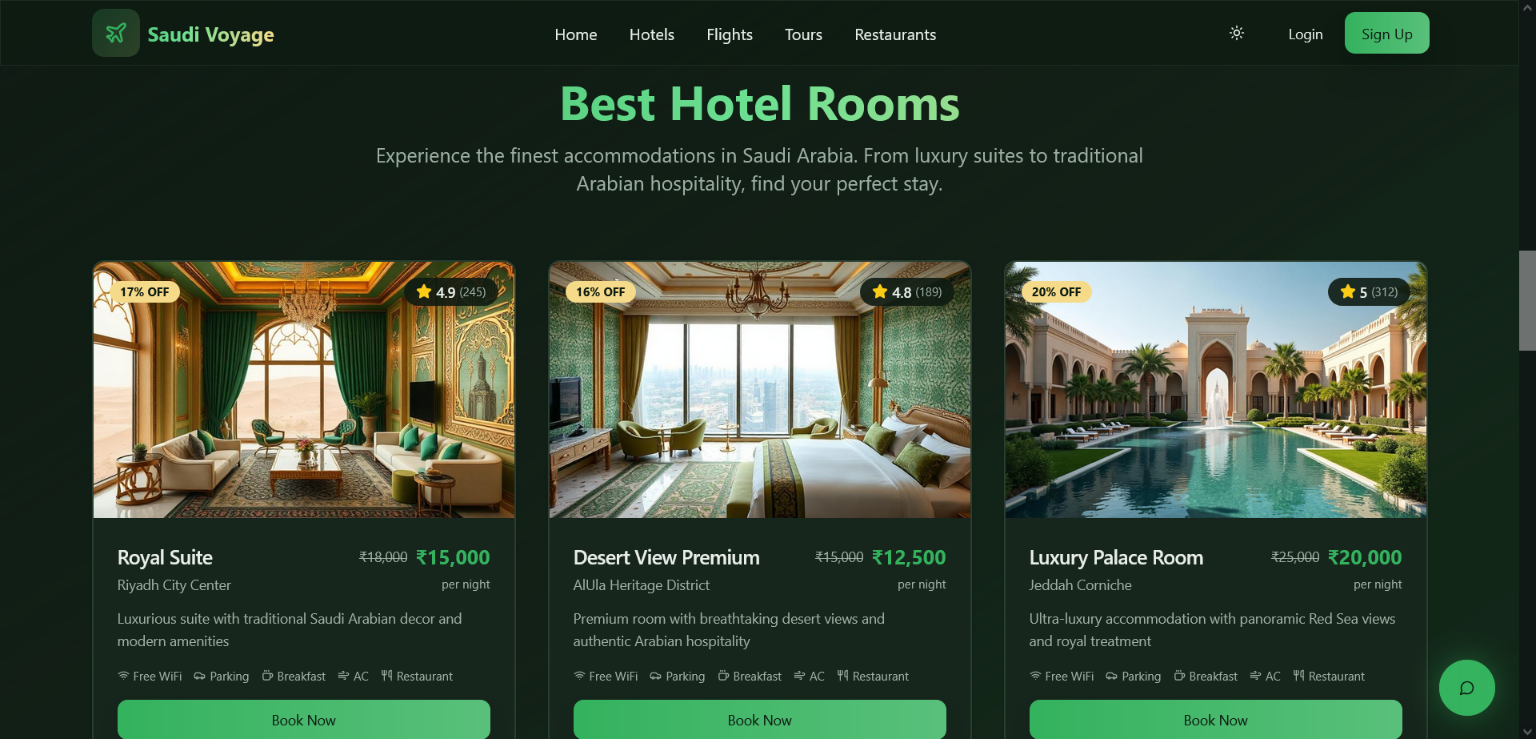Click the AC icon on Desert View Premium card
This screenshot has height=739, width=1536.
(x=800, y=676)
